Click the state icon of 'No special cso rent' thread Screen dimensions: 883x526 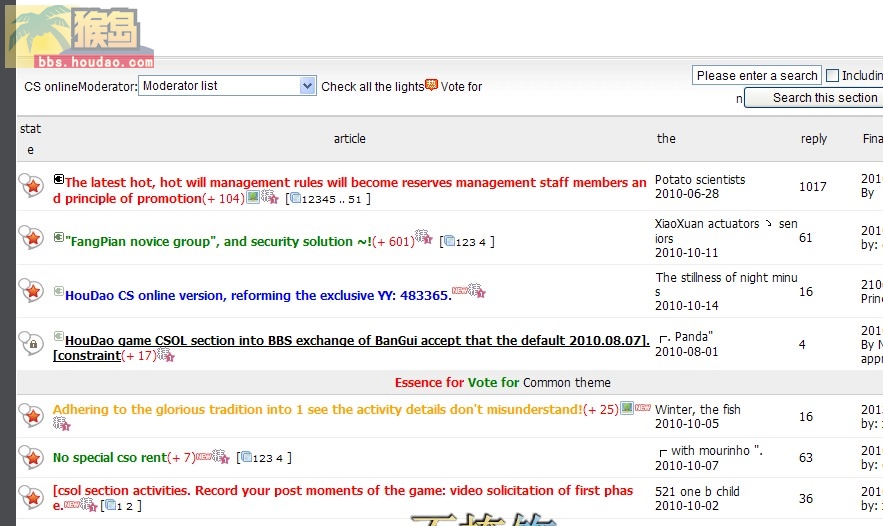tap(31, 457)
